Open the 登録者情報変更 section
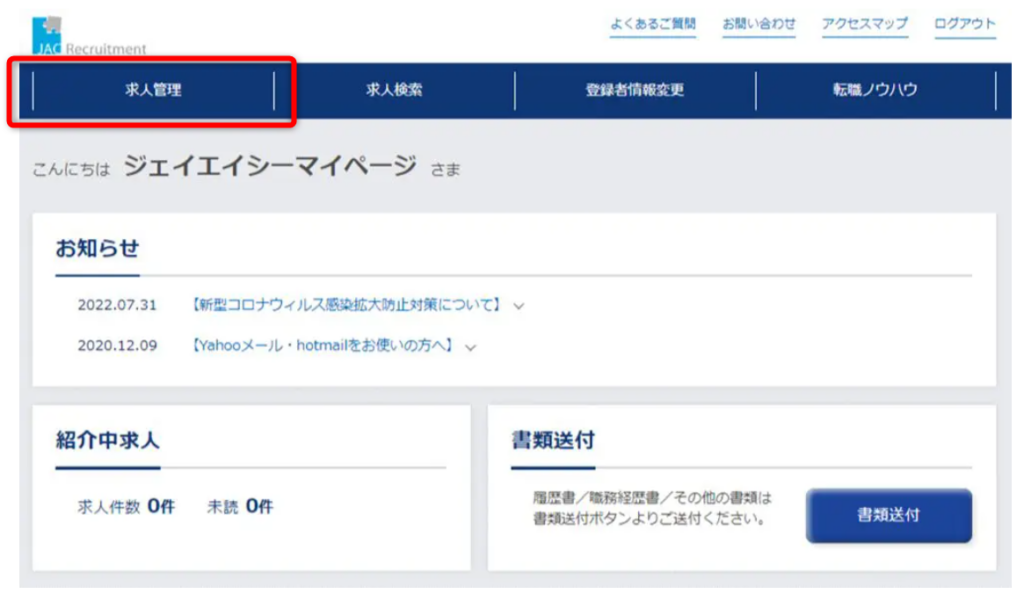1024x601 pixels. point(634,89)
